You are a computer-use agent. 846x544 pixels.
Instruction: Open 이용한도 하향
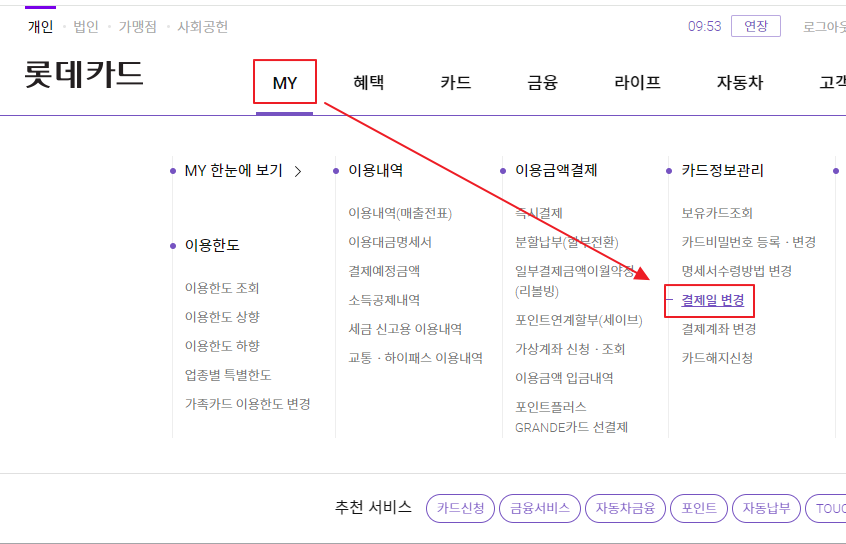pyautogui.click(x=222, y=346)
